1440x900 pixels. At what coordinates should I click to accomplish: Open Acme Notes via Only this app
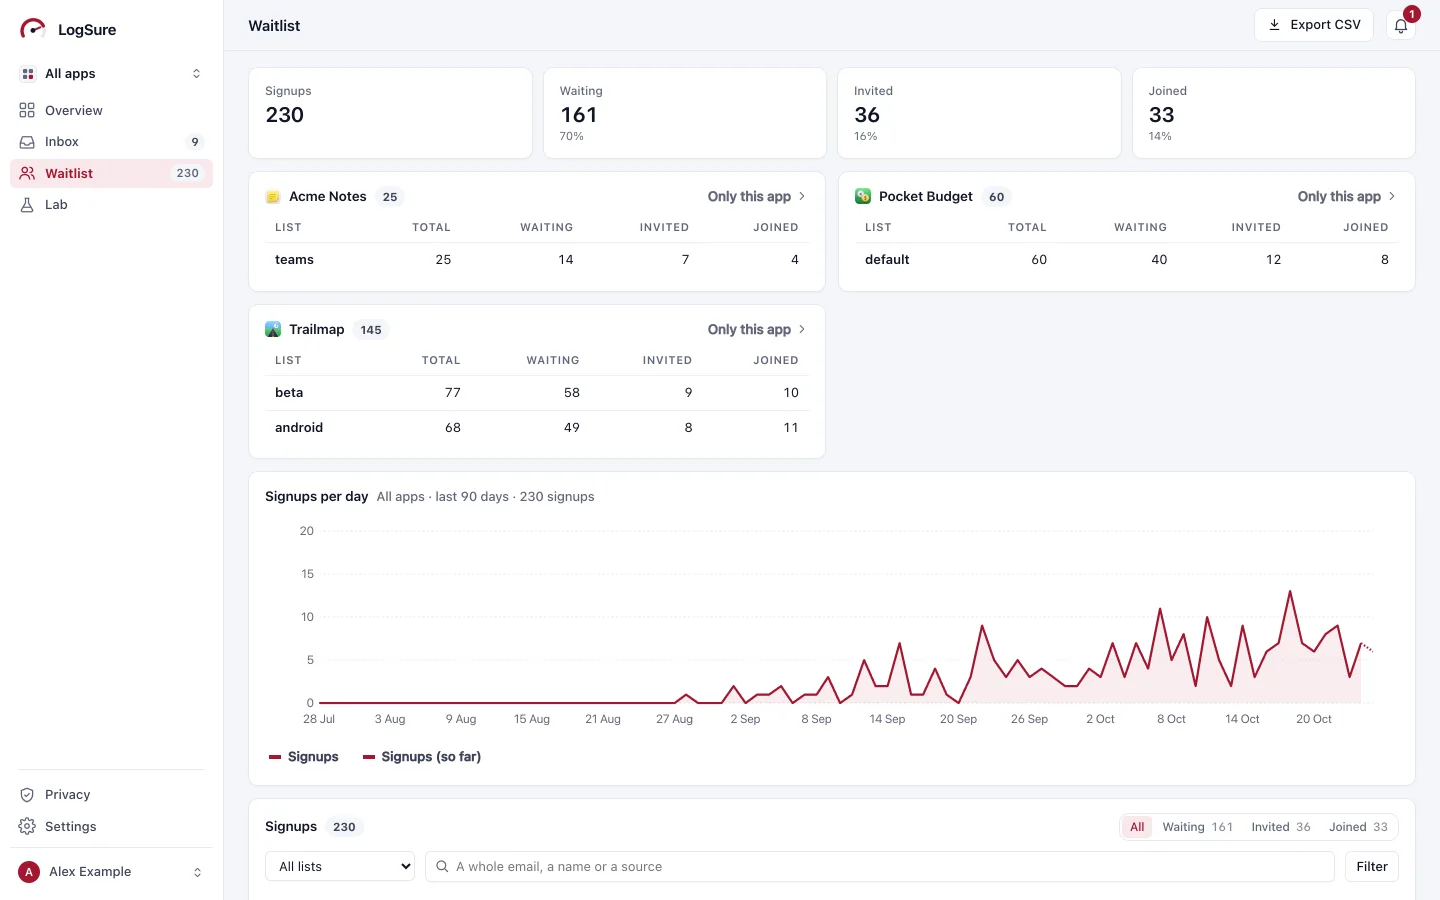tap(757, 197)
